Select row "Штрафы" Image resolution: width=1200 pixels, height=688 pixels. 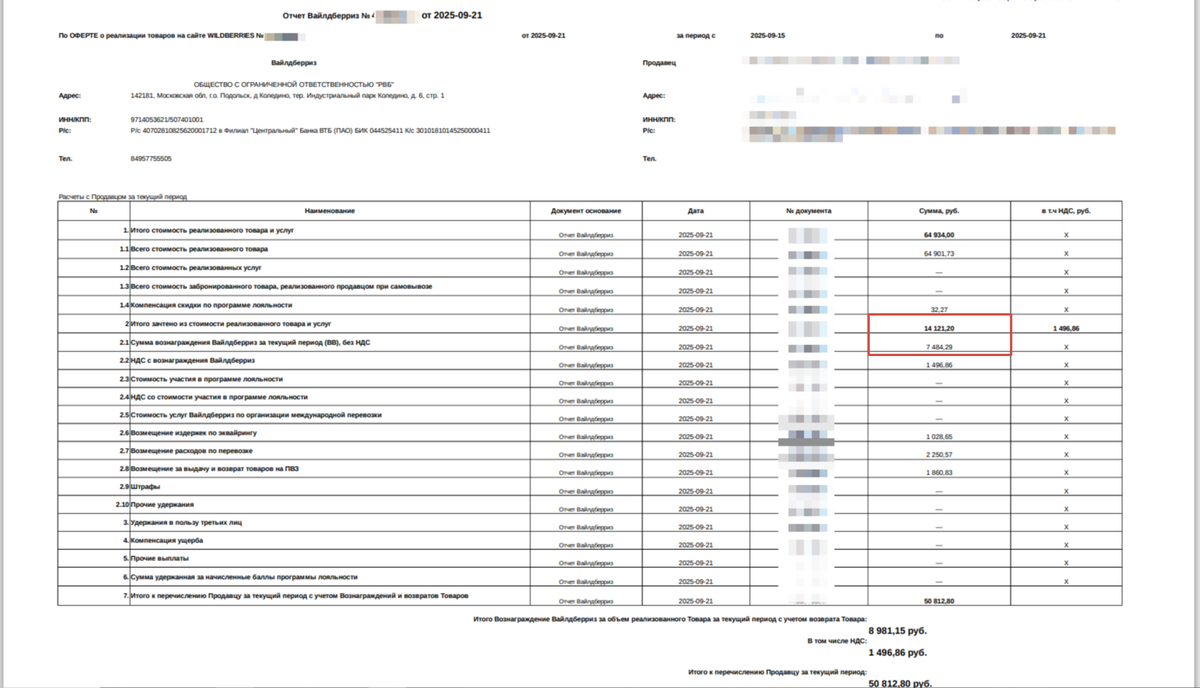[590, 489]
